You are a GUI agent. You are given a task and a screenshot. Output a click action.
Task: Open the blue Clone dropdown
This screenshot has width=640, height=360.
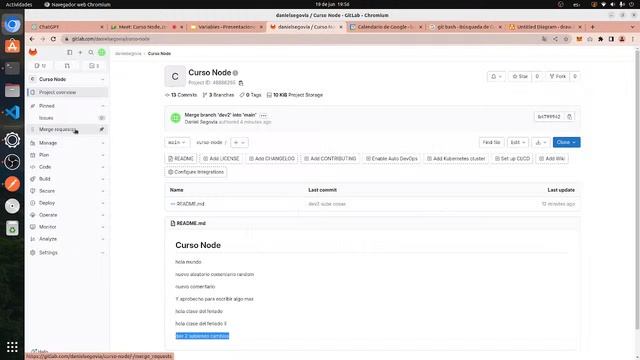point(567,142)
